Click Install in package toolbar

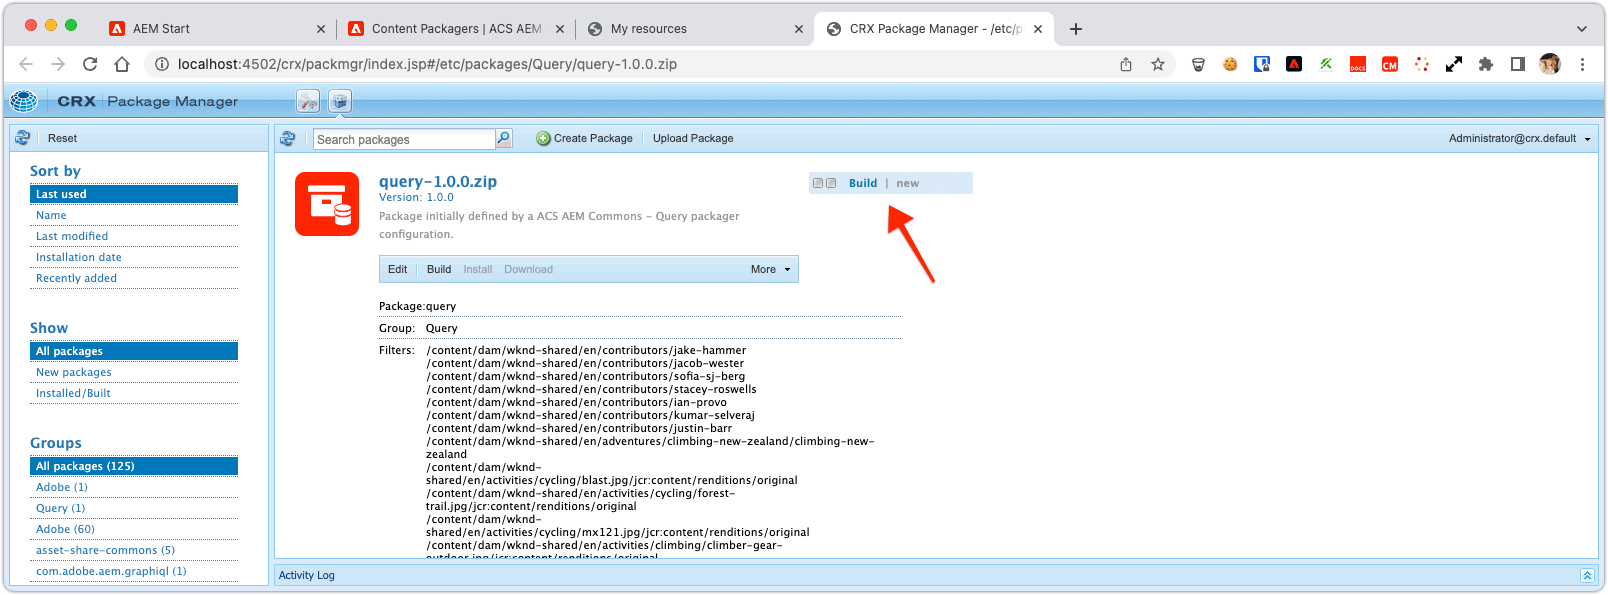(478, 269)
